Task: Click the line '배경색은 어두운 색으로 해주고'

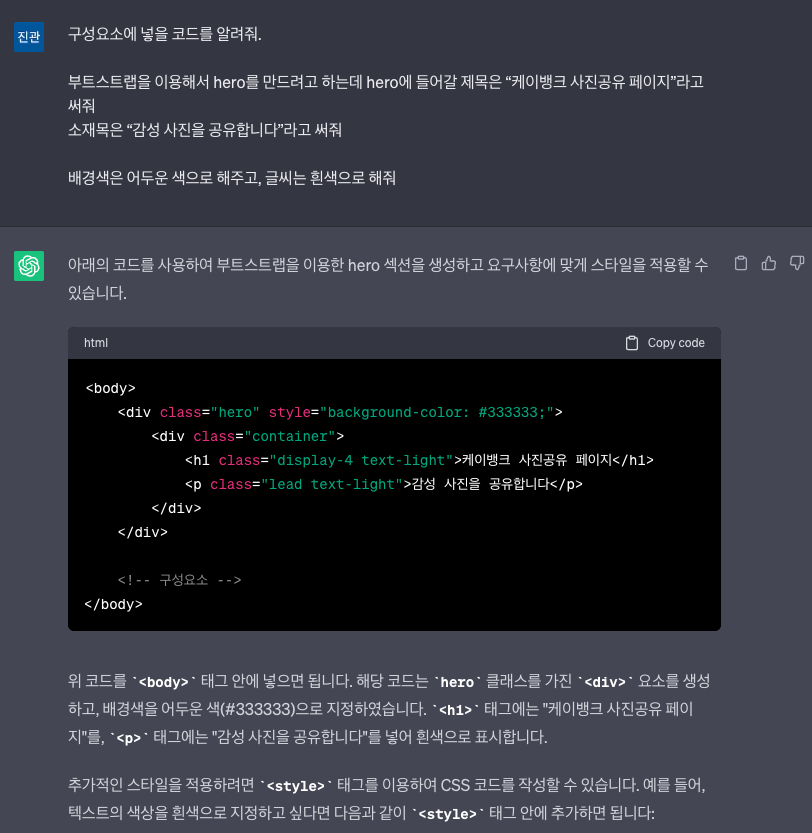Action: tap(165, 178)
